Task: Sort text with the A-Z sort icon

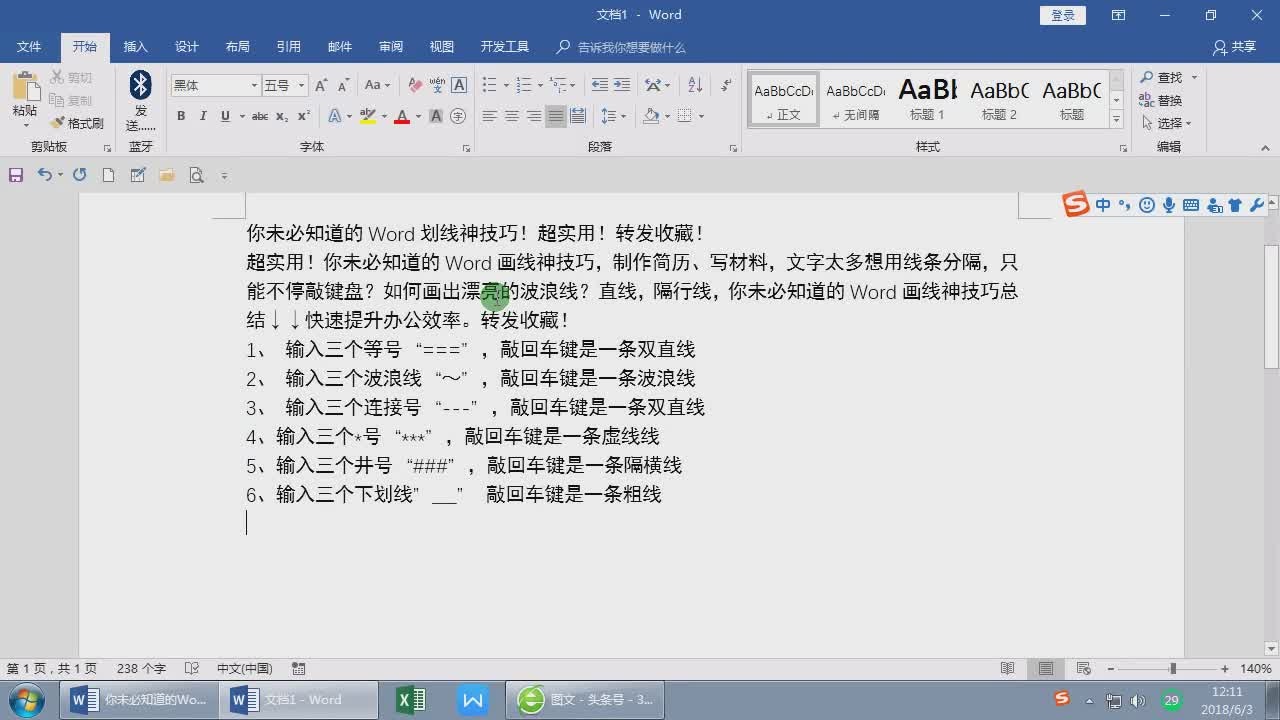Action: pos(696,86)
